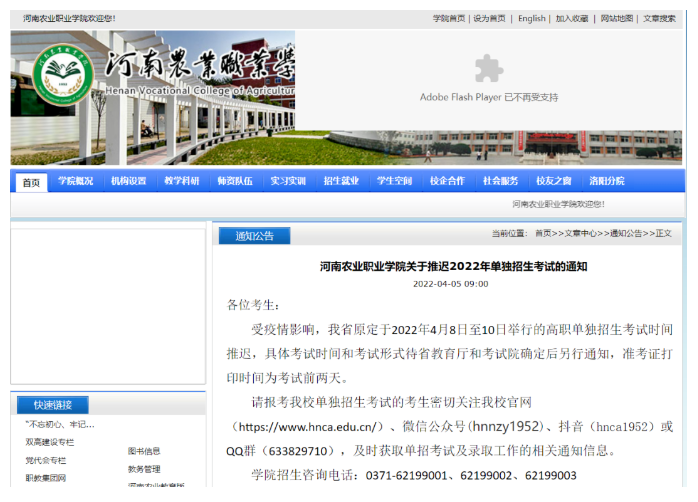The height and width of the screenshot is (502, 698).
Task: Select 招生就业 in the navigation bar
Action: click(x=341, y=181)
